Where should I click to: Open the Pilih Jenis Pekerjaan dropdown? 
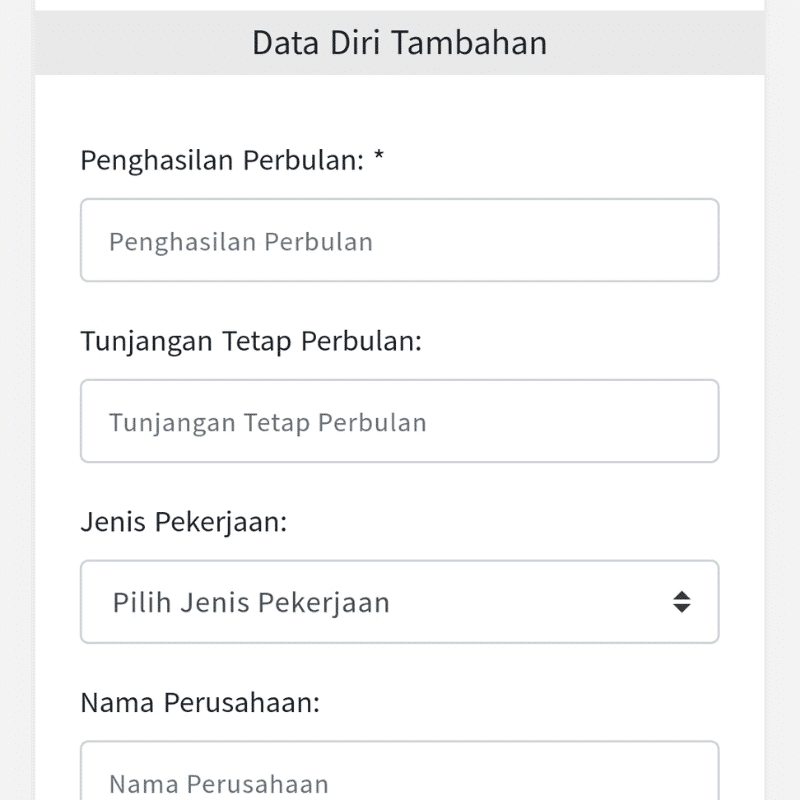pos(400,602)
